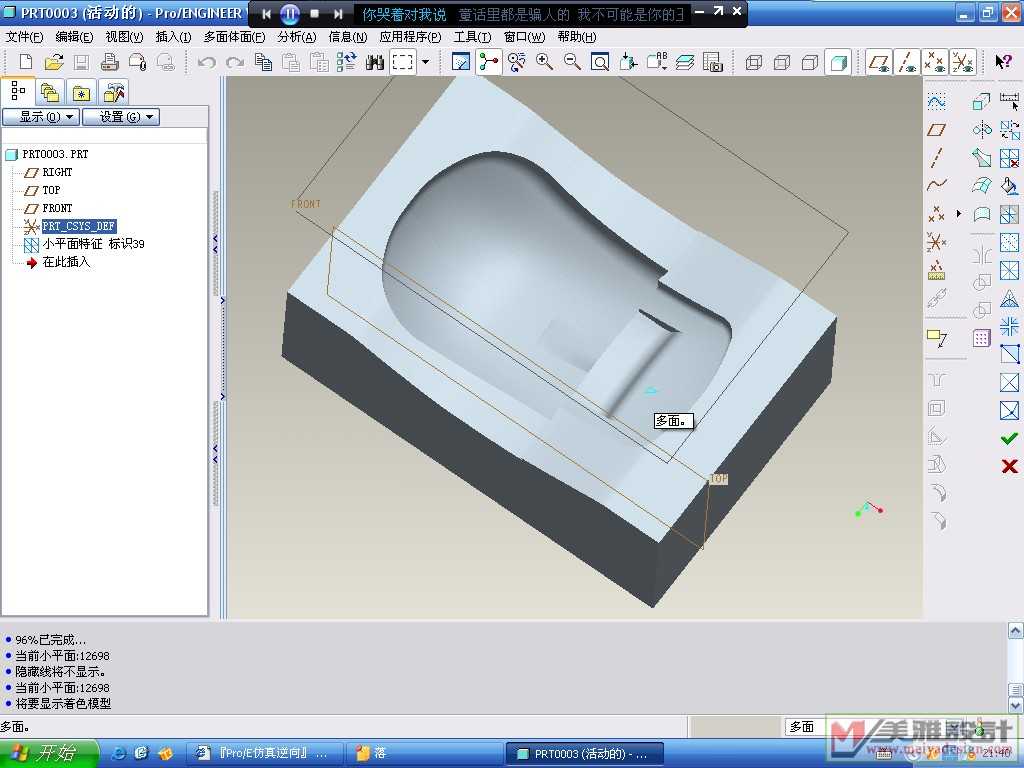The image size is (1024, 768).
Task: Select 小平面特征 标识39 in model tree
Action: tap(93, 244)
